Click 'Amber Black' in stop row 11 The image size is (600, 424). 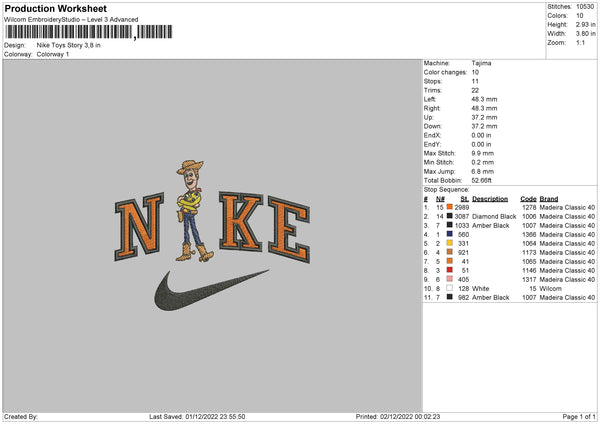491,297
